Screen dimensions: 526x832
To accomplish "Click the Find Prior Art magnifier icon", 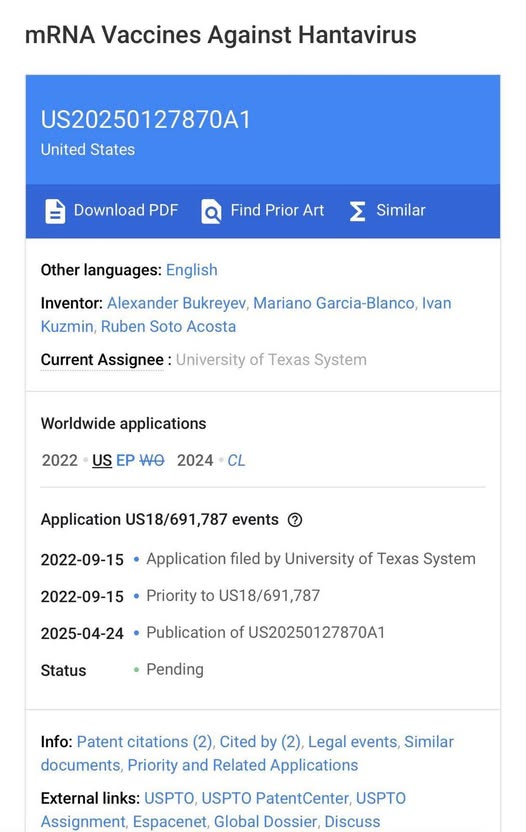I will click(211, 211).
